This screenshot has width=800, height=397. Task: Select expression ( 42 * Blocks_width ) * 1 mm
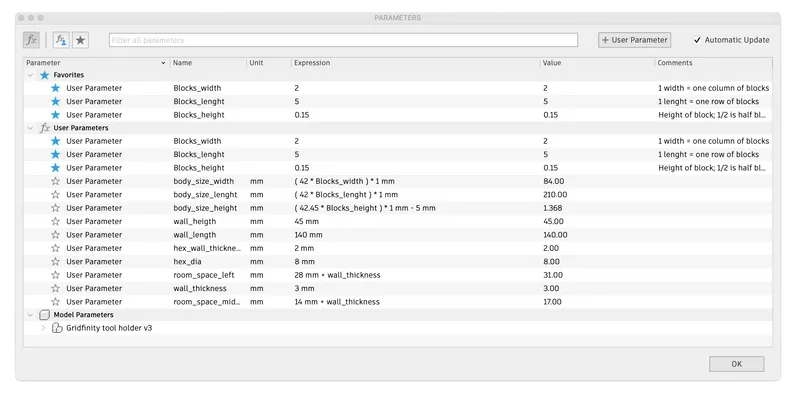coord(344,181)
